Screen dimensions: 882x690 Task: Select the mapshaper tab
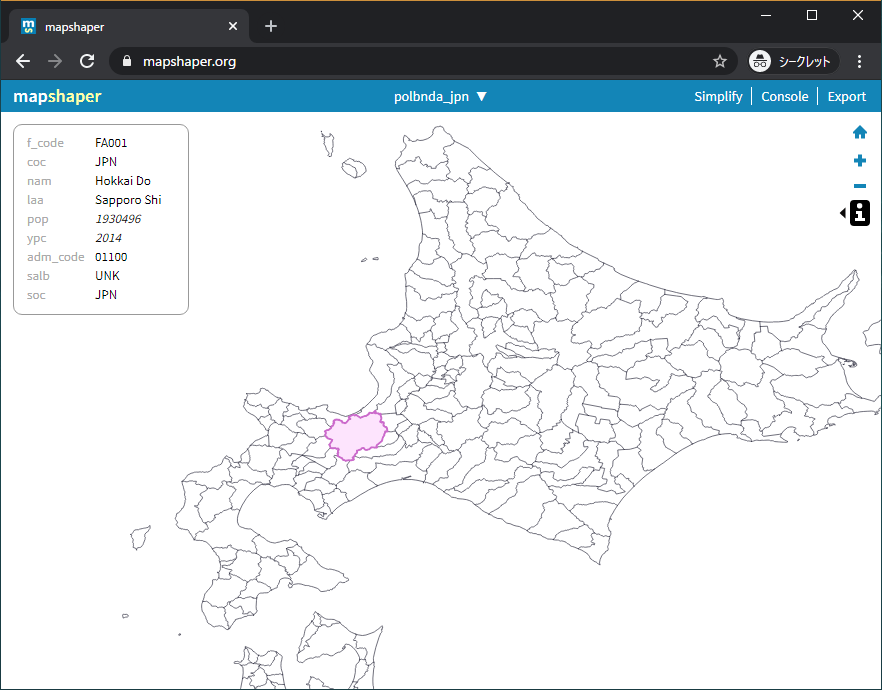tap(129, 26)
